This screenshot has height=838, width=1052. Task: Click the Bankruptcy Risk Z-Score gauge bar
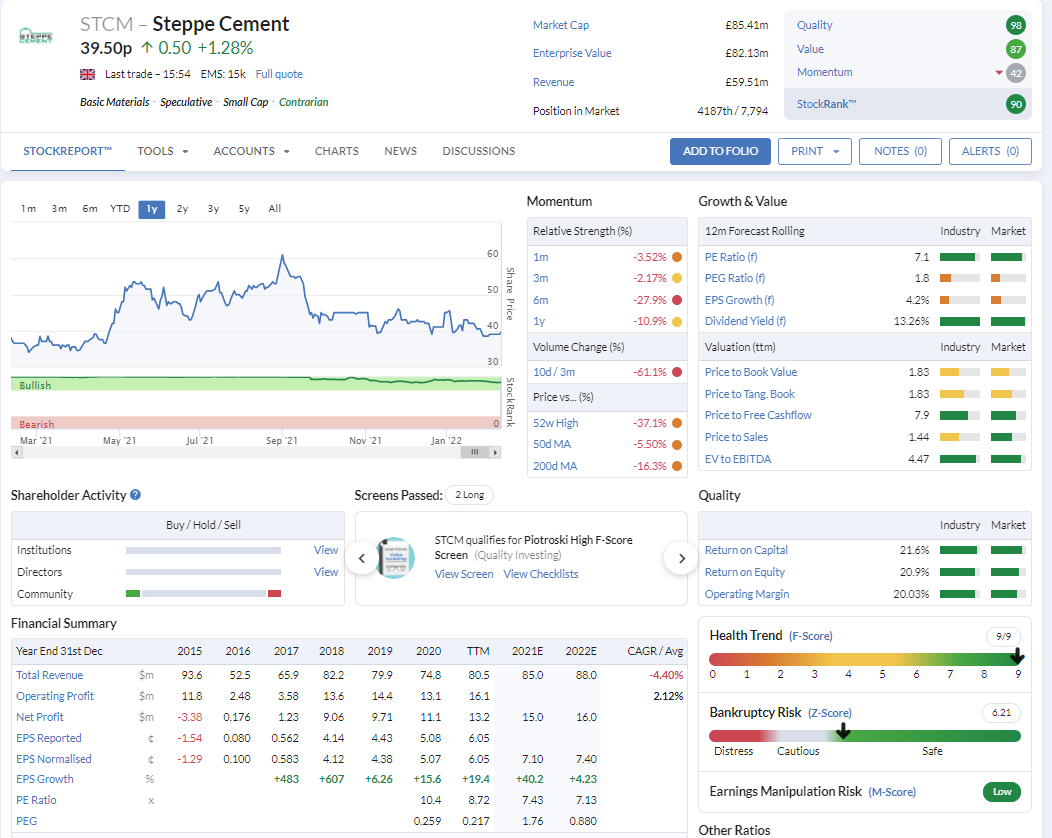coord(865,736)
